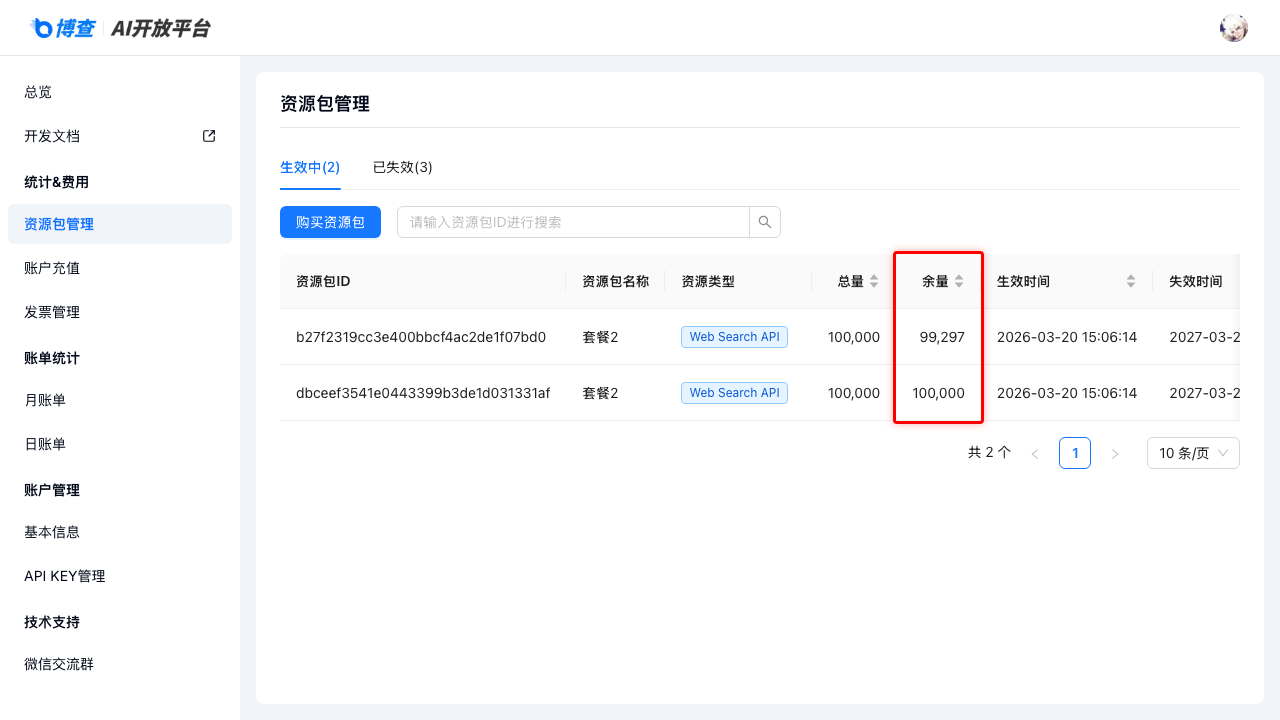
Task: Open API KEY管理 in the sidebar
Action: (120, 576)
